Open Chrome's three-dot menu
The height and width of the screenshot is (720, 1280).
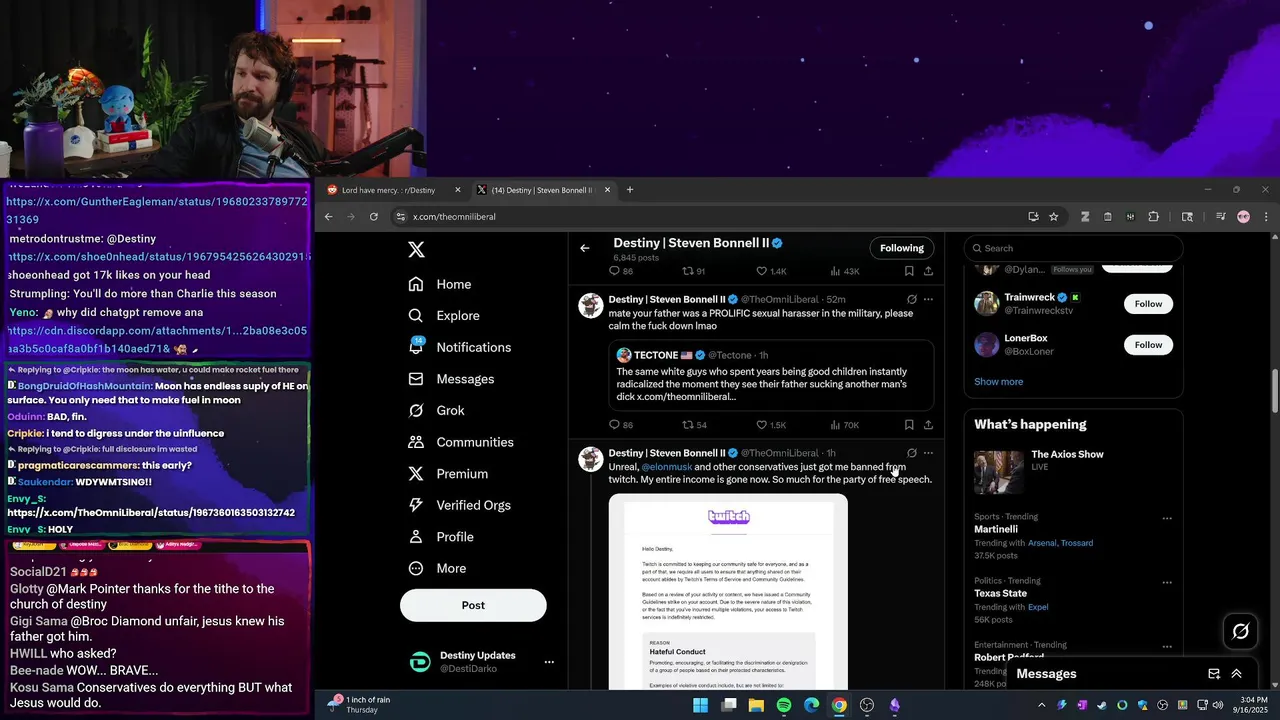(x=1266, y=217)
